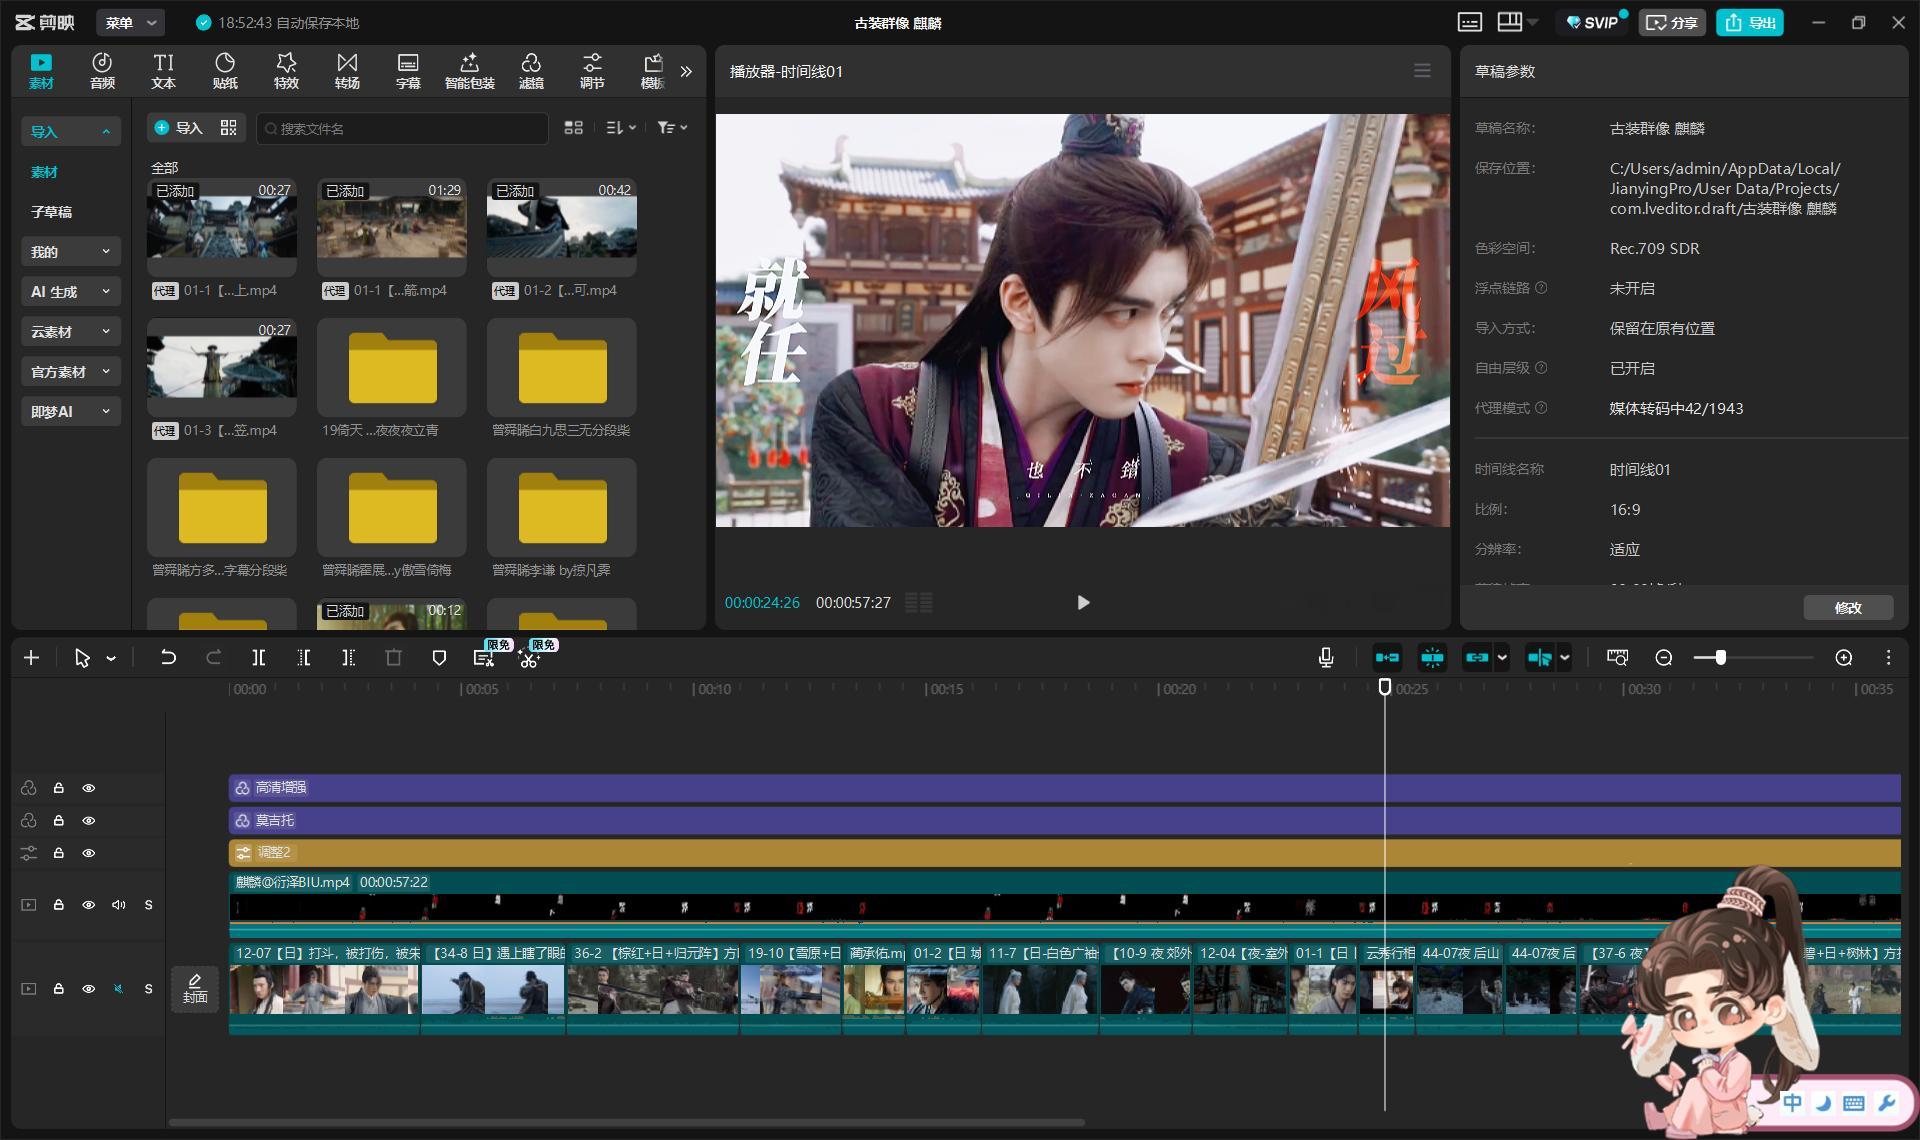Image resolution: width=1920 pixels, height=1140 pixels.
Task: Open the 19倚天 folder
Action: tap(392, 367)
